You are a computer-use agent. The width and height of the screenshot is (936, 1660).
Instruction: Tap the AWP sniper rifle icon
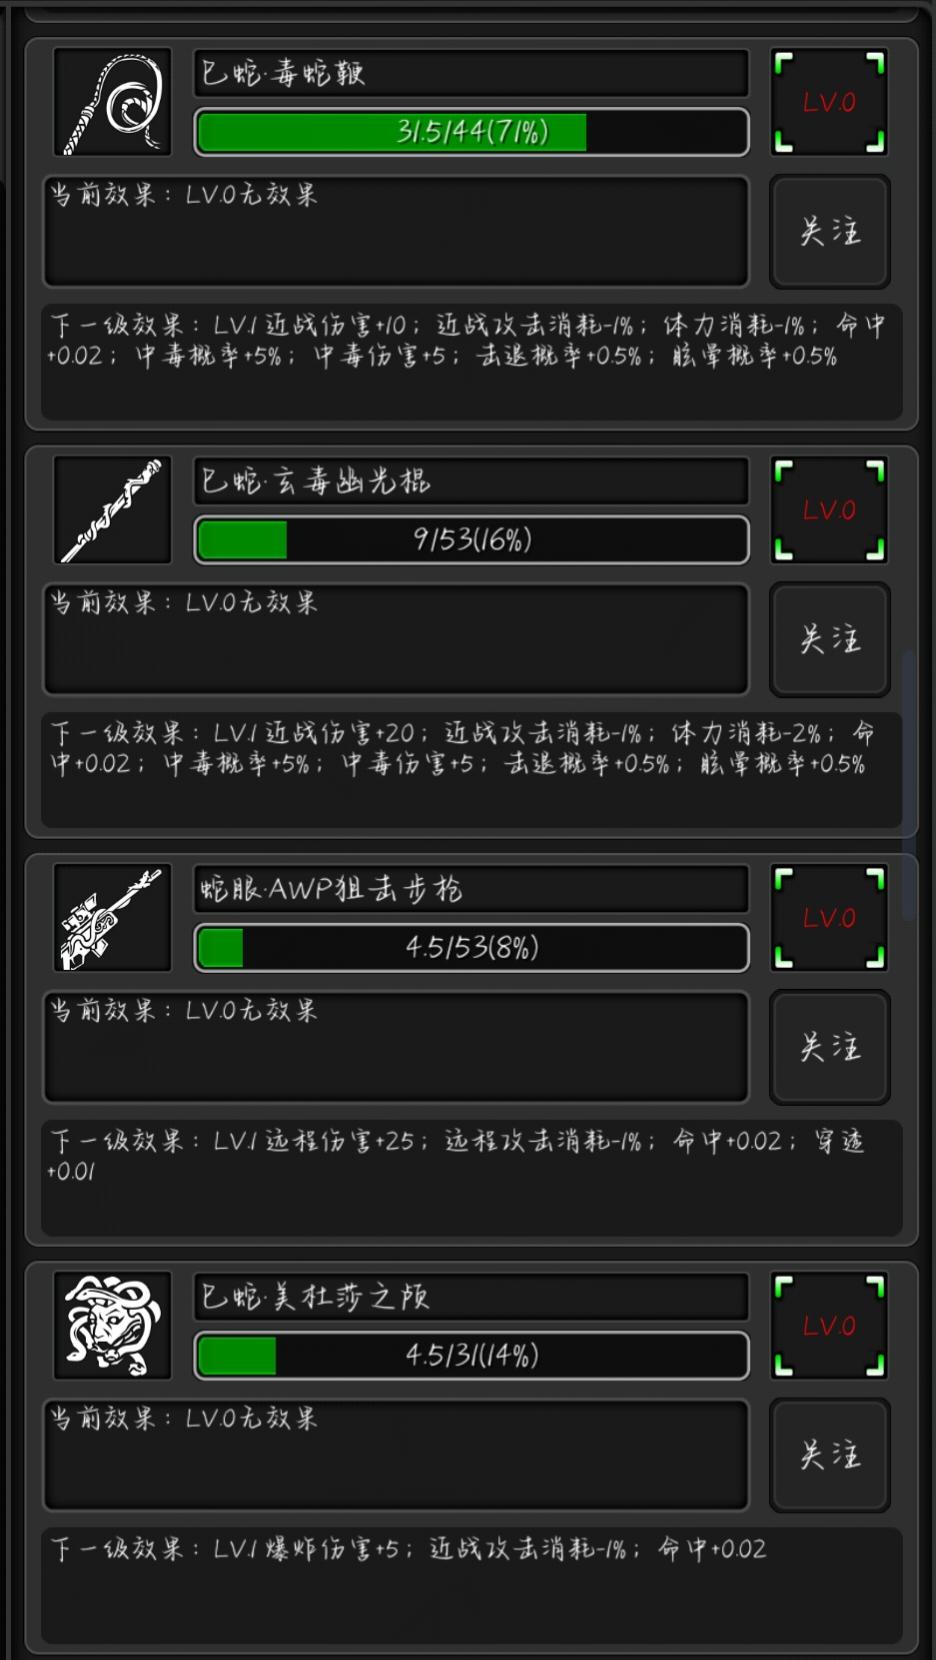tap(112, 919)
